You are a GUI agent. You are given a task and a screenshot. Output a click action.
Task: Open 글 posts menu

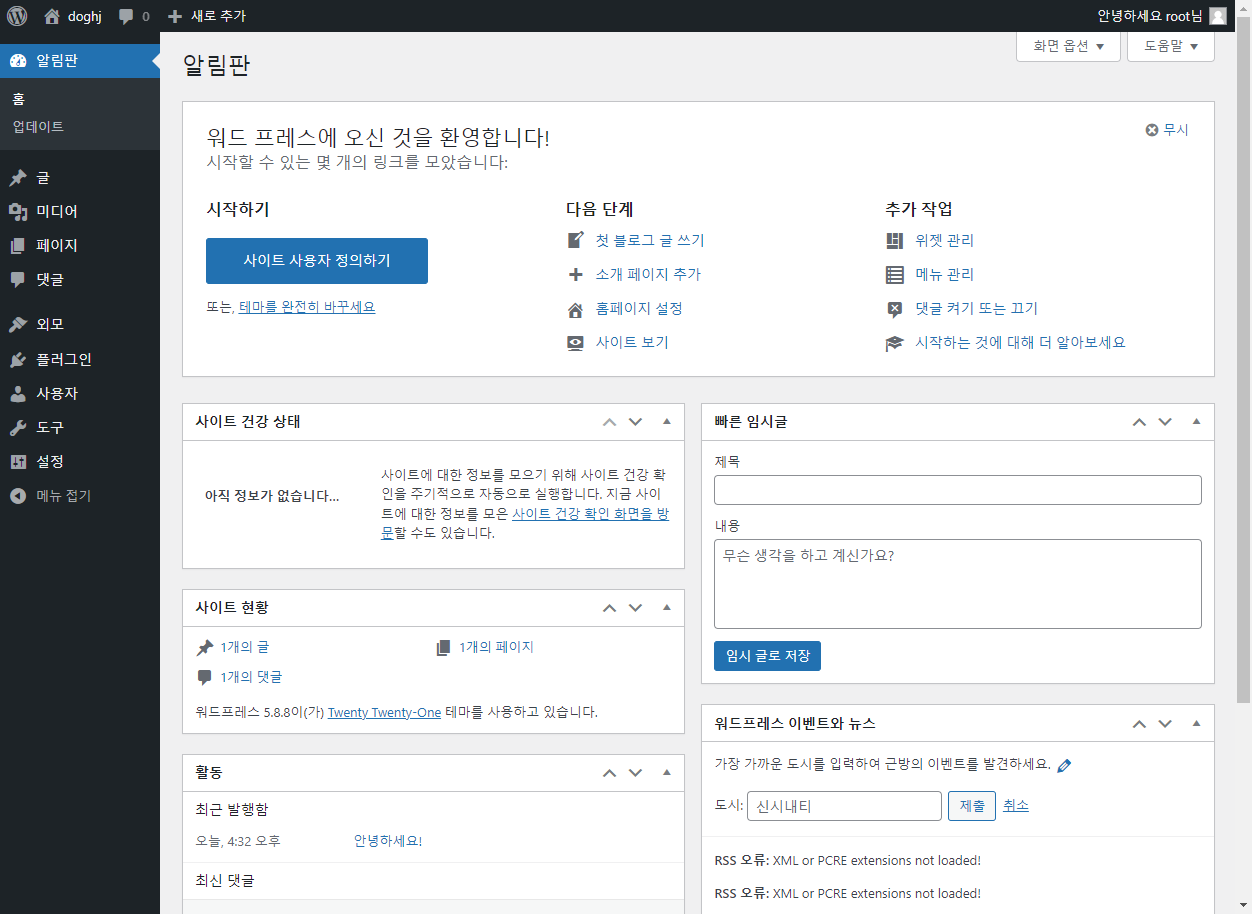[x=80, y=178]
